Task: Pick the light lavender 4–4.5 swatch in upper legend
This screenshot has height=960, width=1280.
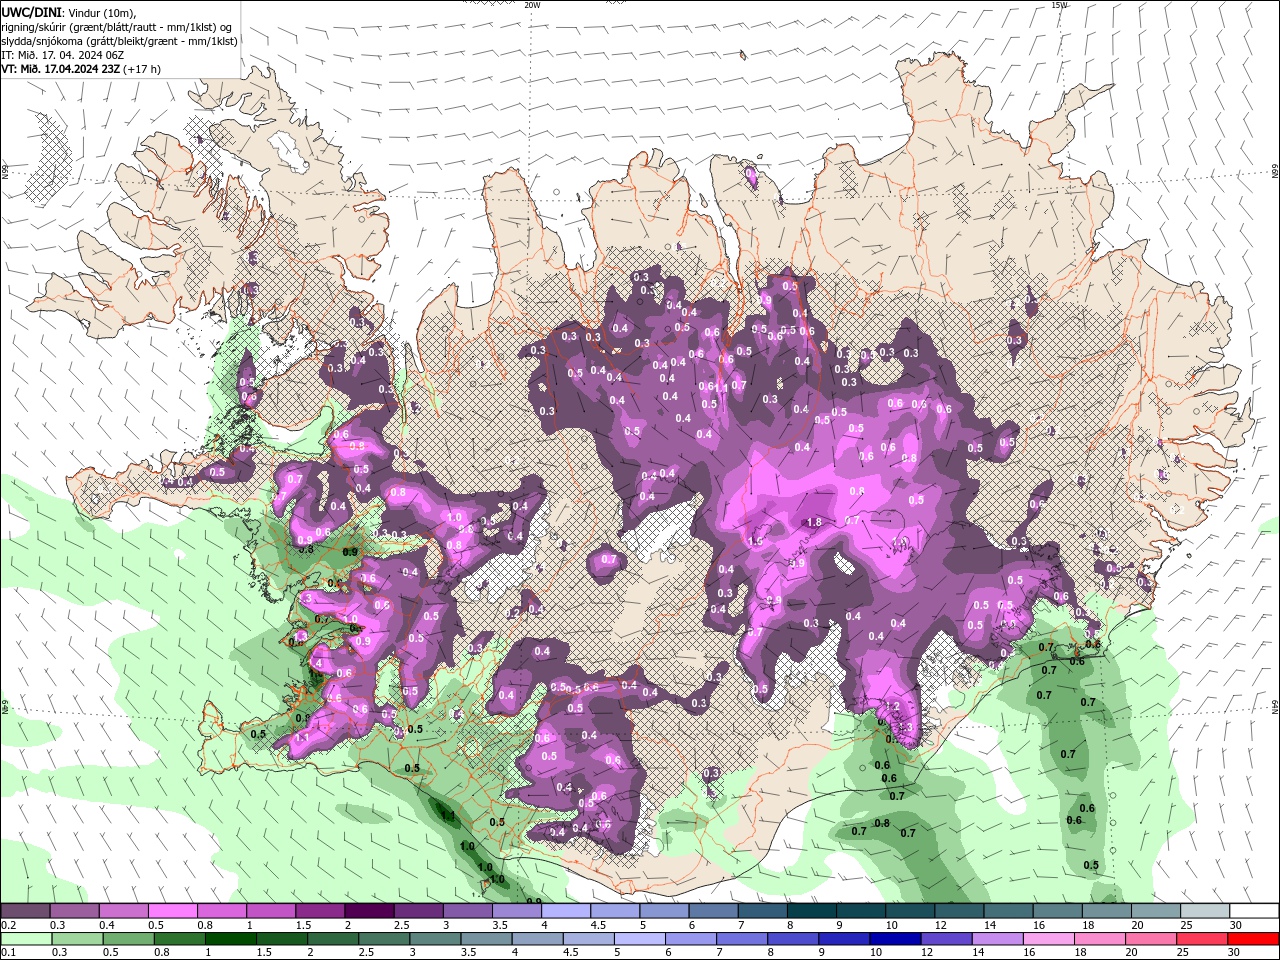Action: tap(566, 911)
